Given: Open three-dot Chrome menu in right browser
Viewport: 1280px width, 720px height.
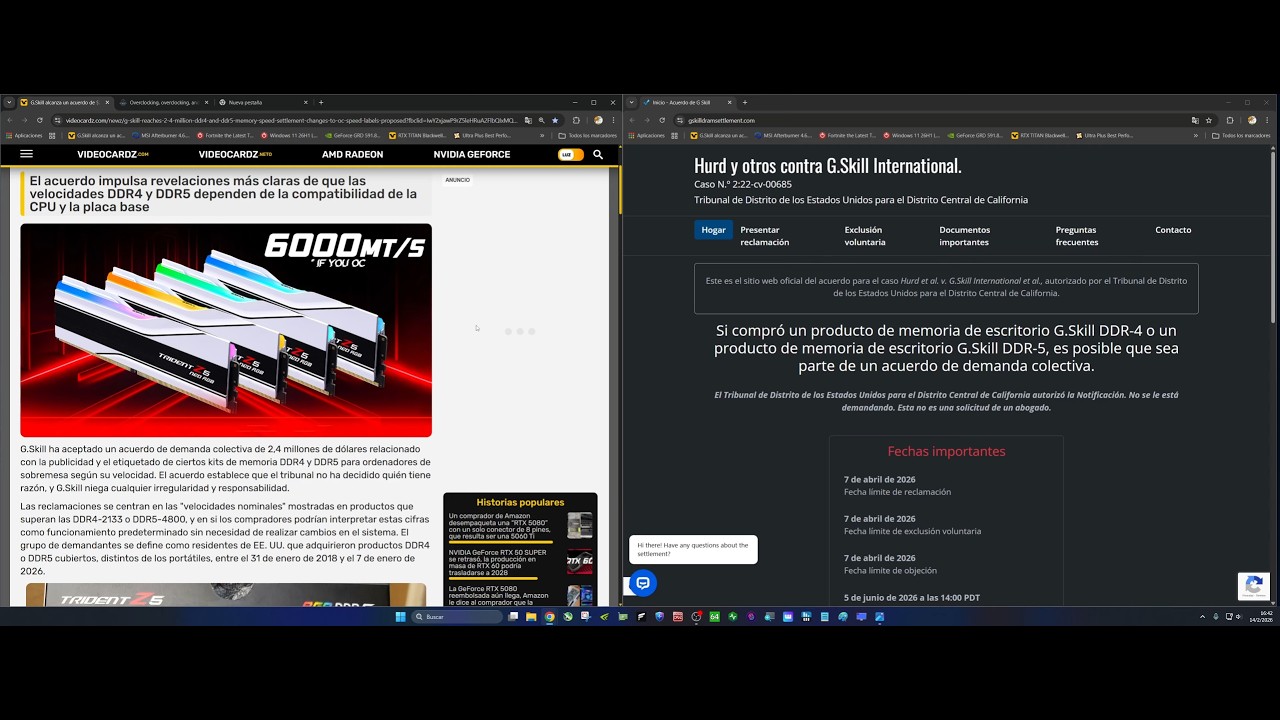Looking at the screenshot, I should pos(1266,120).
